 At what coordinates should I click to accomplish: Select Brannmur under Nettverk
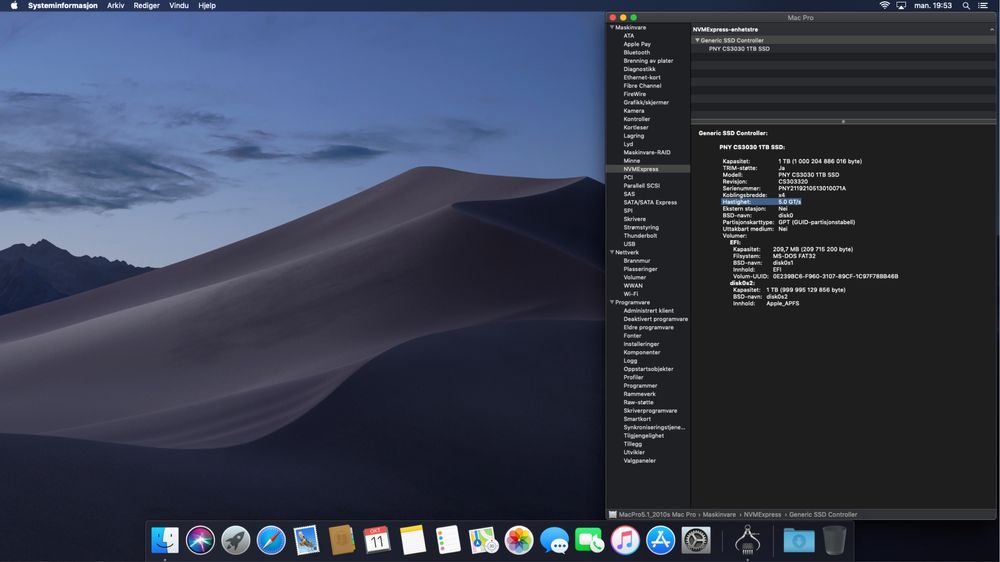point(636,260)
